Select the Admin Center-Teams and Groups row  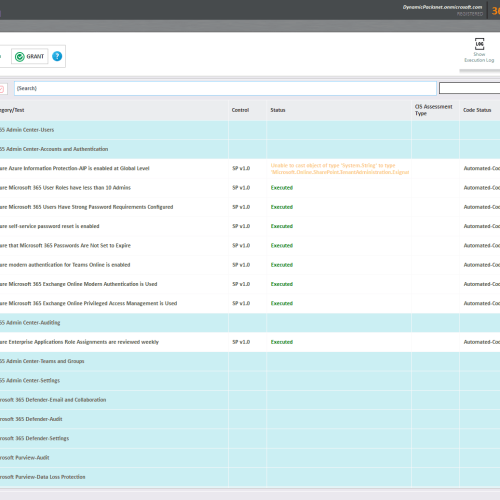point(250,361)
